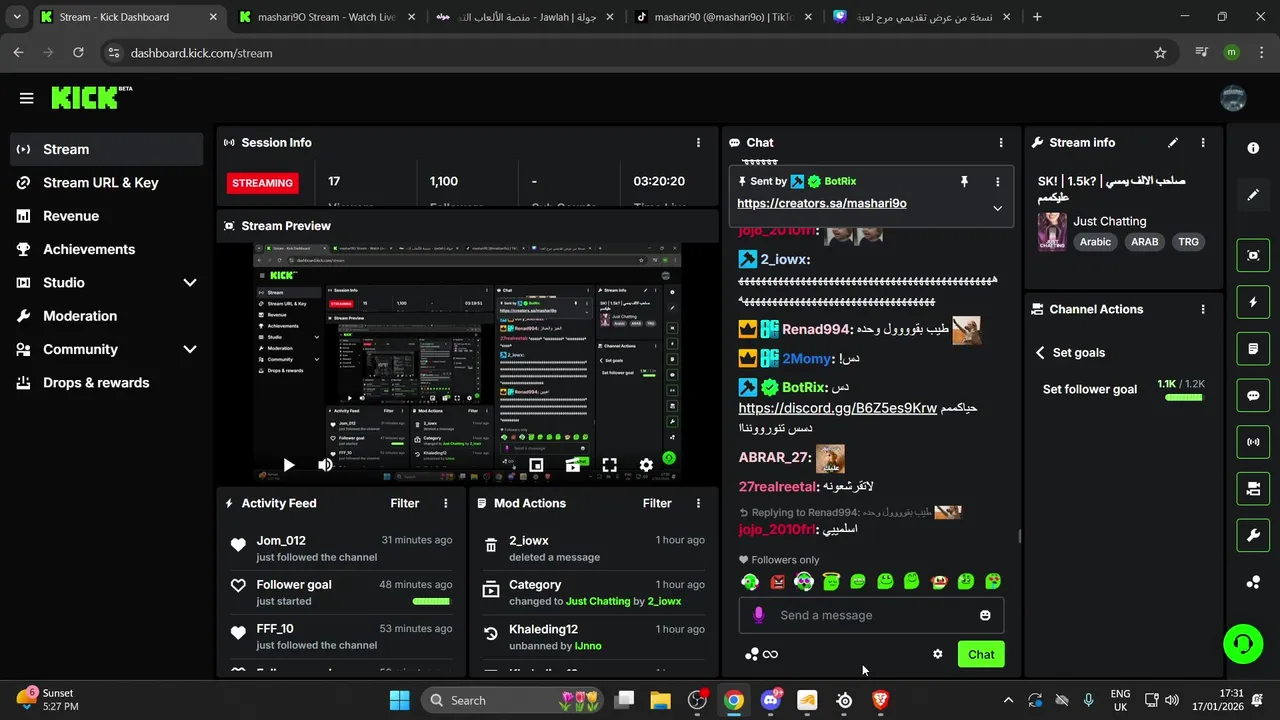Image resolution: width=1280 pixels, height=720 pixels.
Task: Open the user avatar menu at top right
Action: coord(1233,98)
